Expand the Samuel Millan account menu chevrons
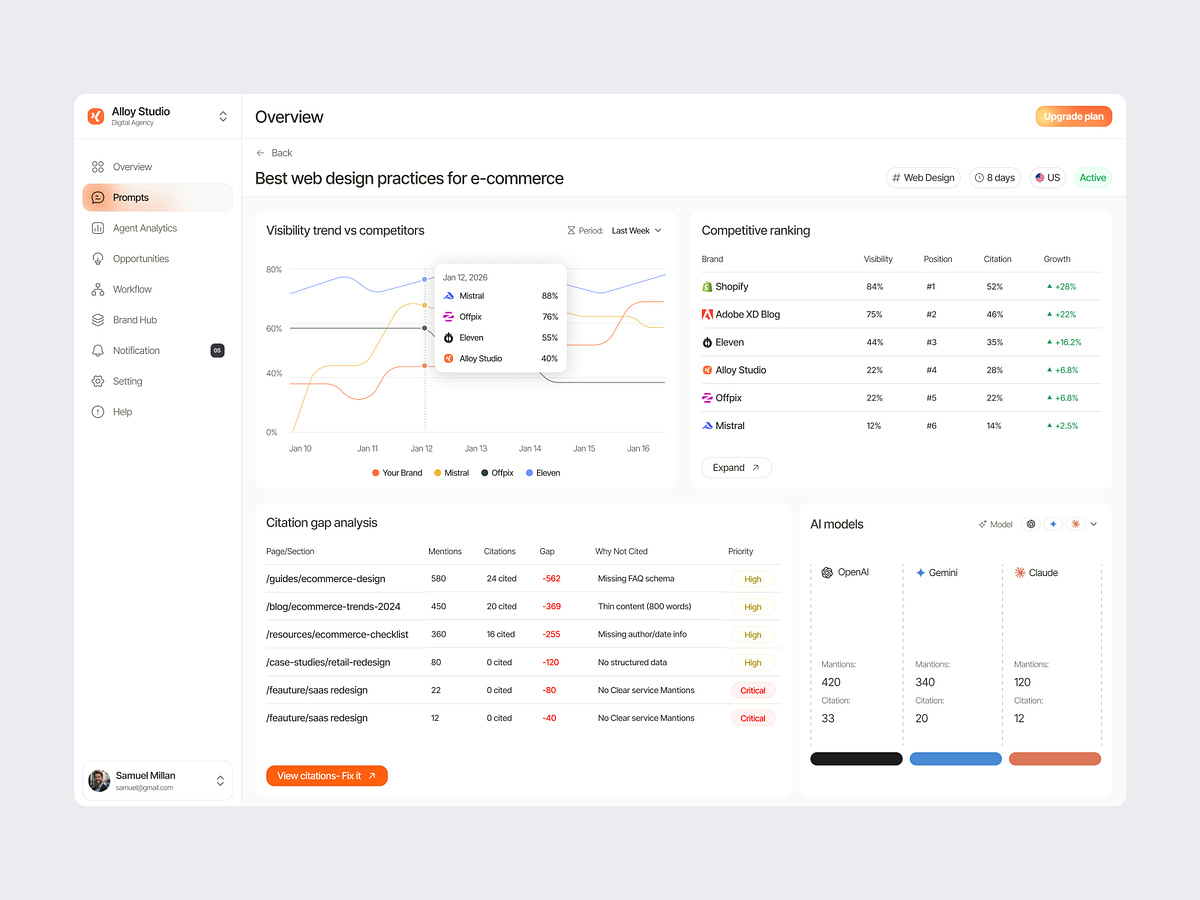The image size is (1200, 900). tap(220, 781)
